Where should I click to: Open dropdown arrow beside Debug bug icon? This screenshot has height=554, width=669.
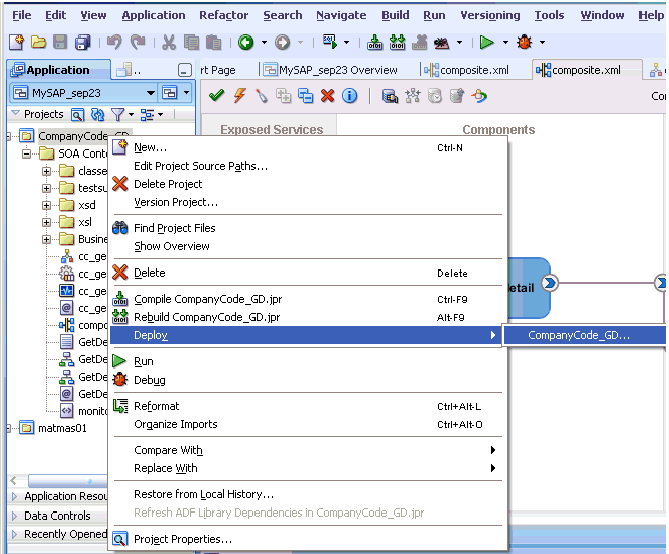pyautogui.click(x=542, y=42)
